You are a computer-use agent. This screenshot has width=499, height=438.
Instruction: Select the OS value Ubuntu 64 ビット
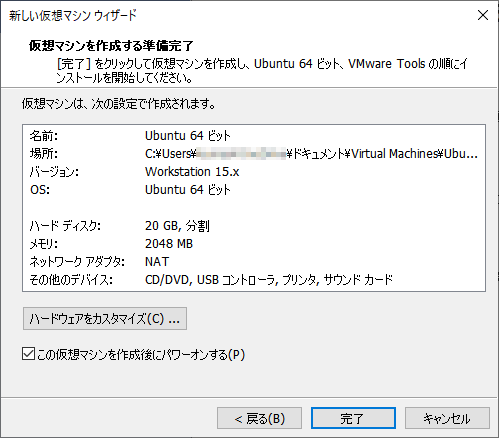click(188, 190)
